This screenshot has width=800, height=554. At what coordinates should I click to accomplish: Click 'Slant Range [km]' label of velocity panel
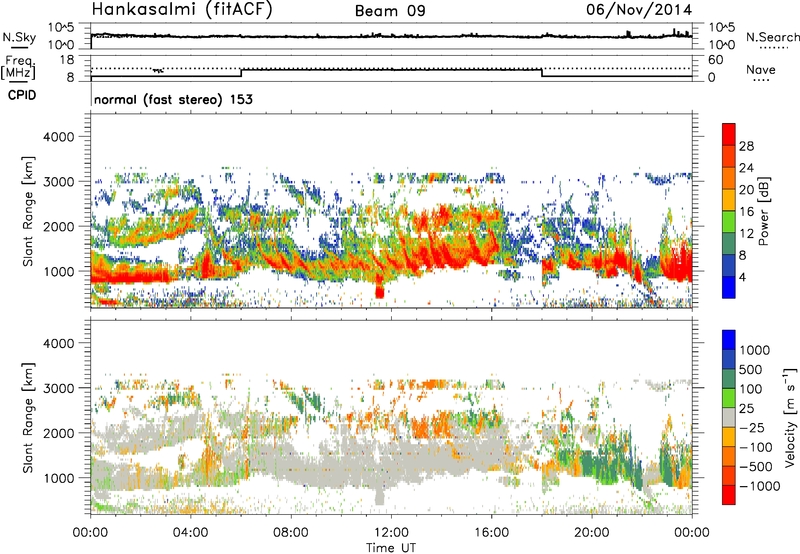(x=28, y=418)
